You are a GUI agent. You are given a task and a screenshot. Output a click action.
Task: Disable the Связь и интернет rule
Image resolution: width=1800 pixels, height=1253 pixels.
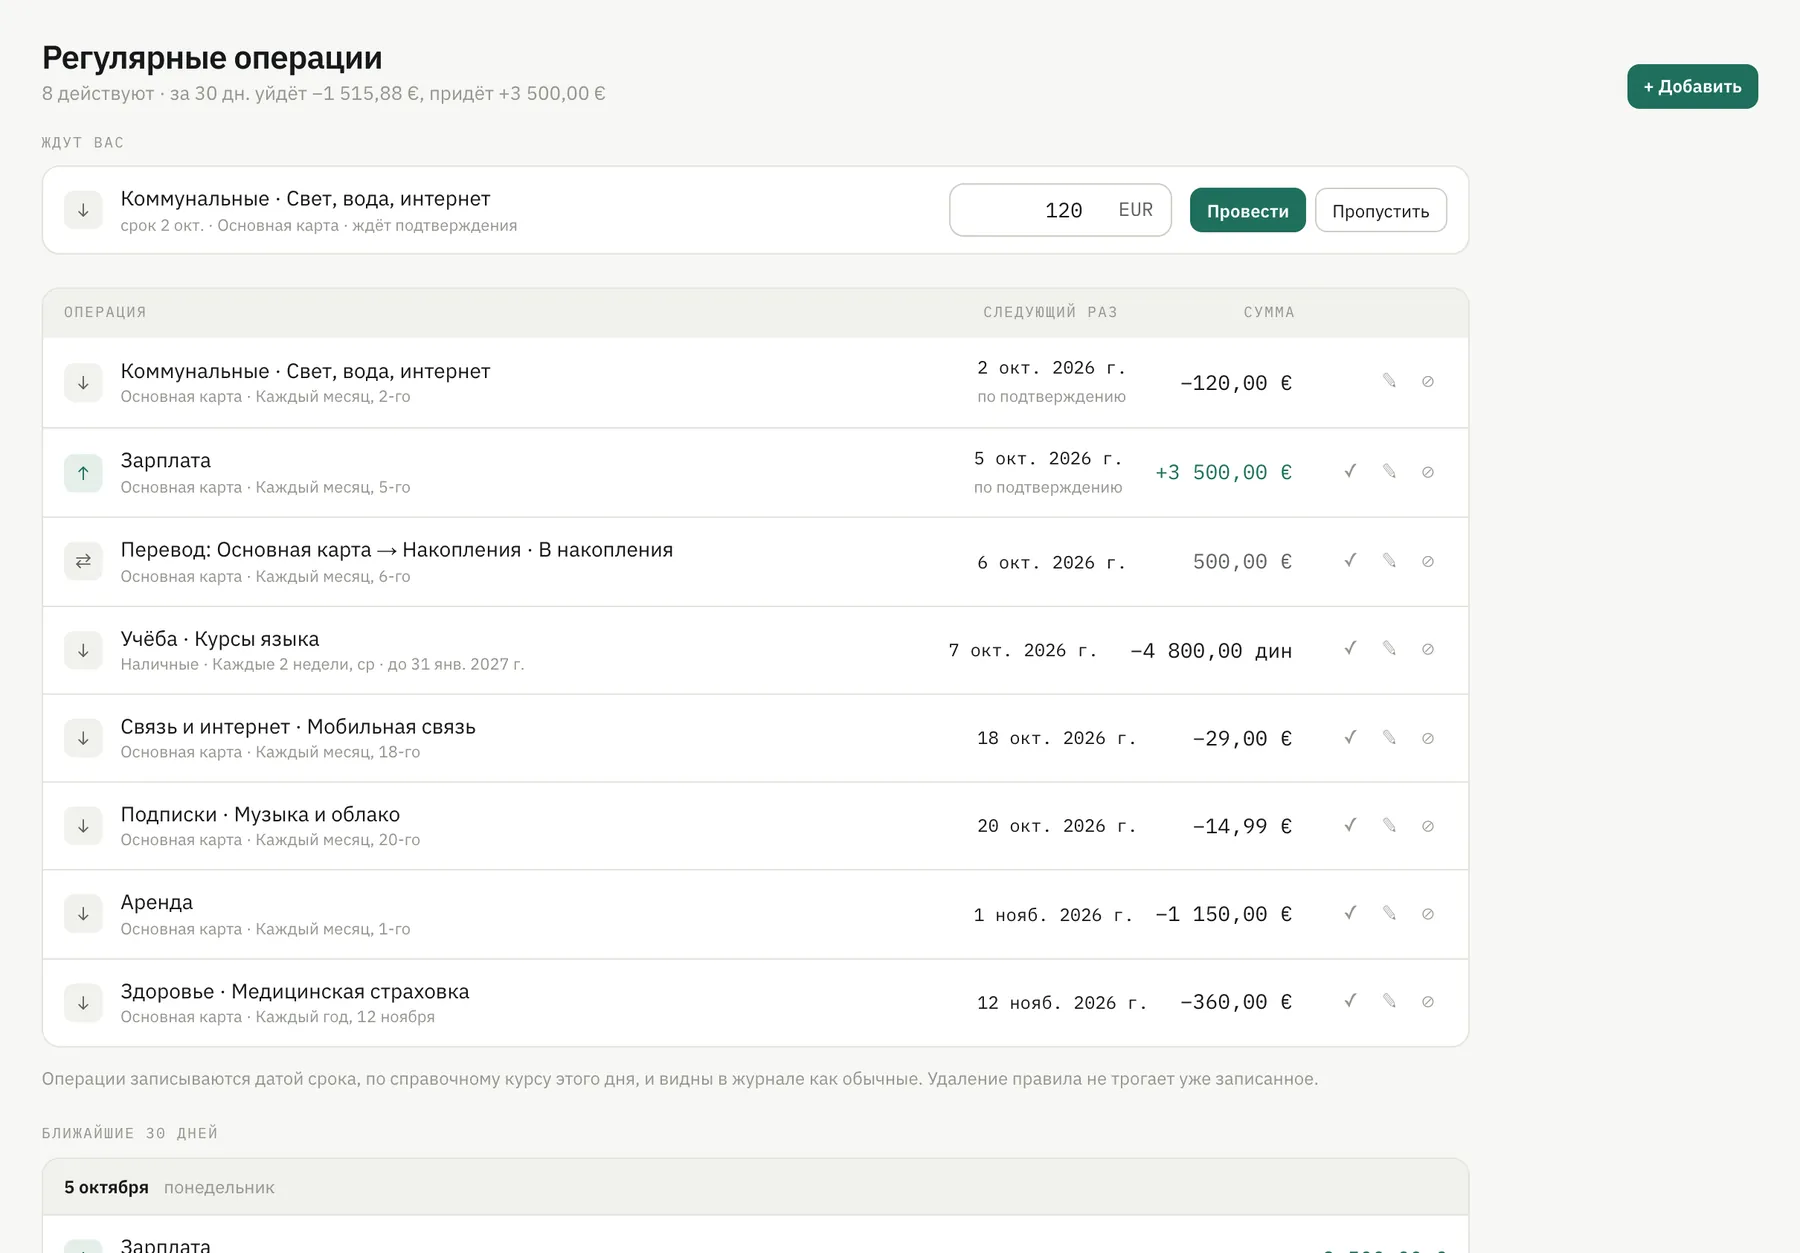pos(1428,738)
